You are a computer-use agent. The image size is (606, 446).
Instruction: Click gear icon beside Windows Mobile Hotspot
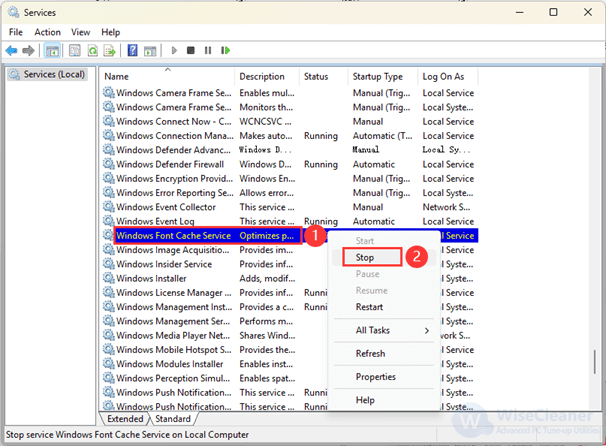tap(109, 349)
